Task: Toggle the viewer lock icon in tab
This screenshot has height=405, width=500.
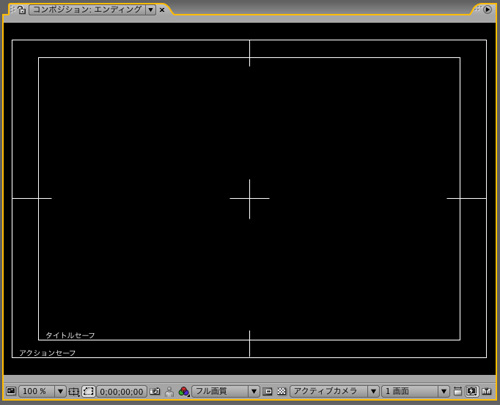Action: (22, 10)
